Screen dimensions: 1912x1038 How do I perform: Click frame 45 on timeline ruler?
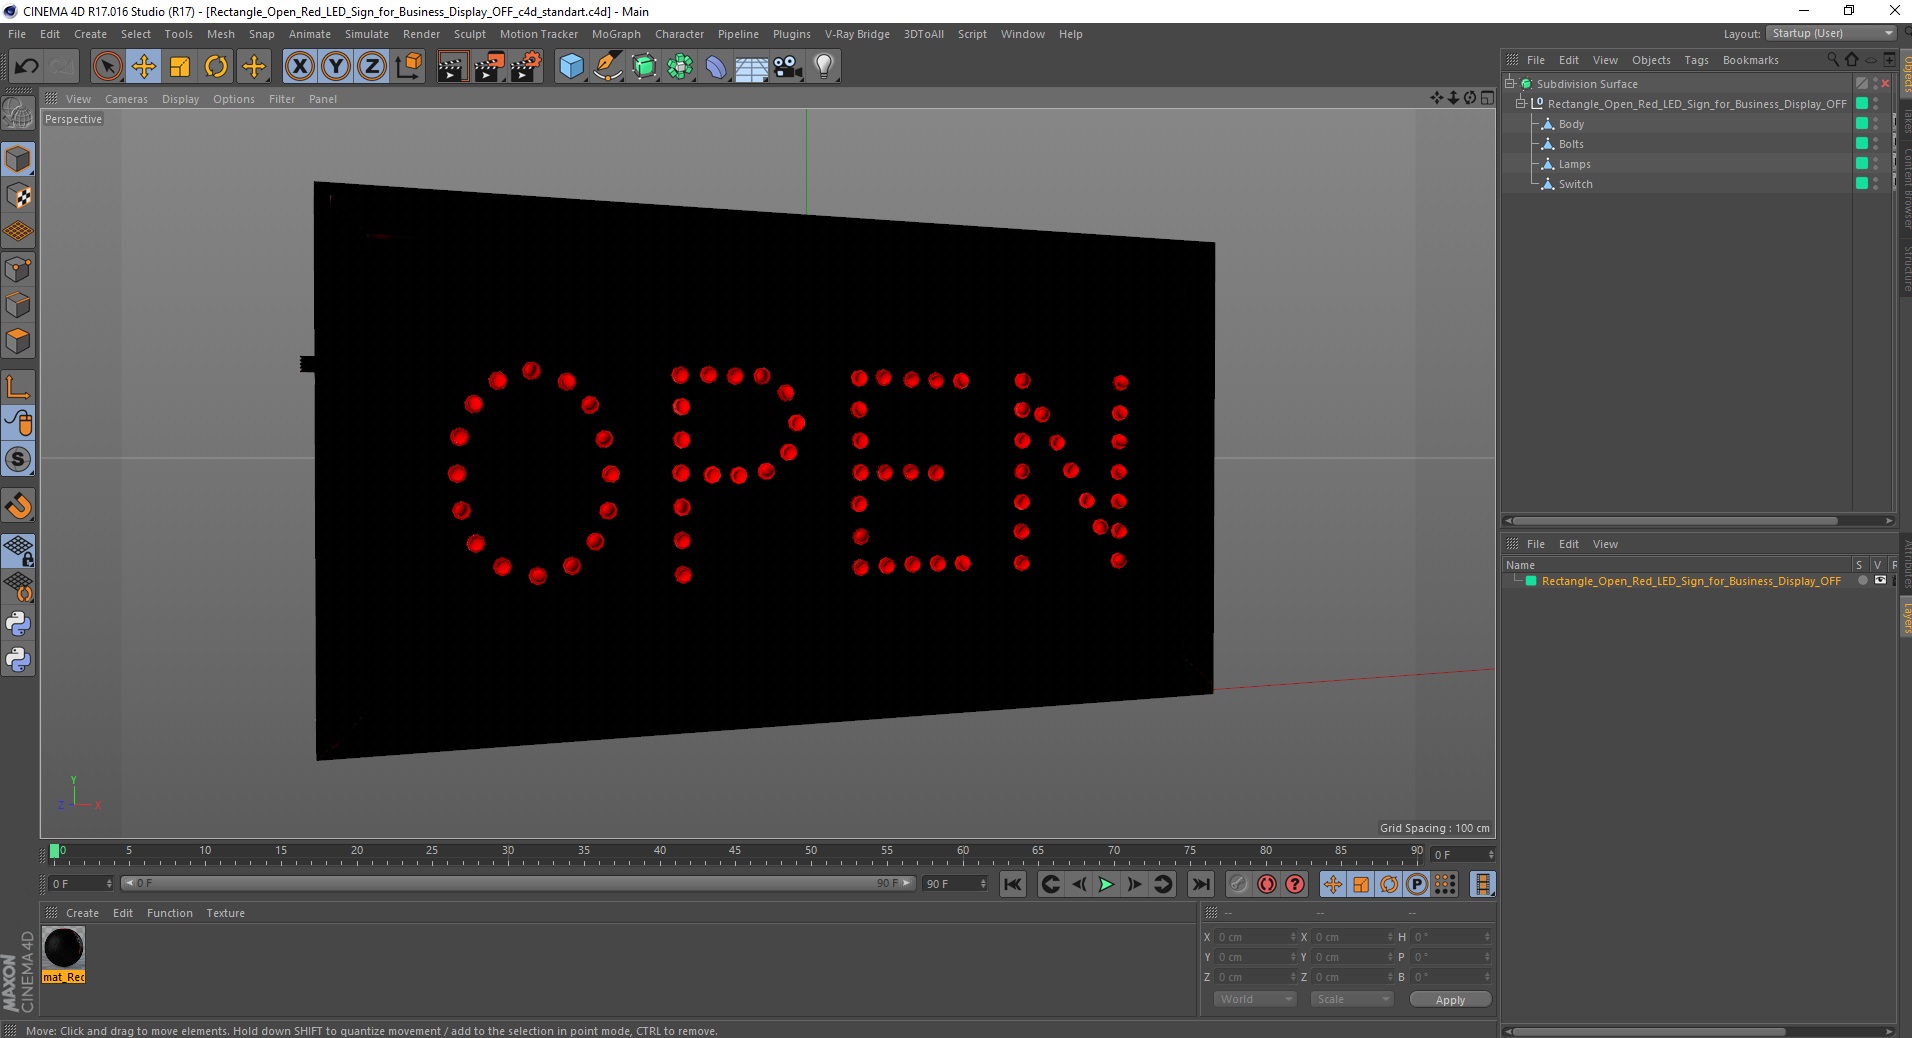click(x=735, y=853)
